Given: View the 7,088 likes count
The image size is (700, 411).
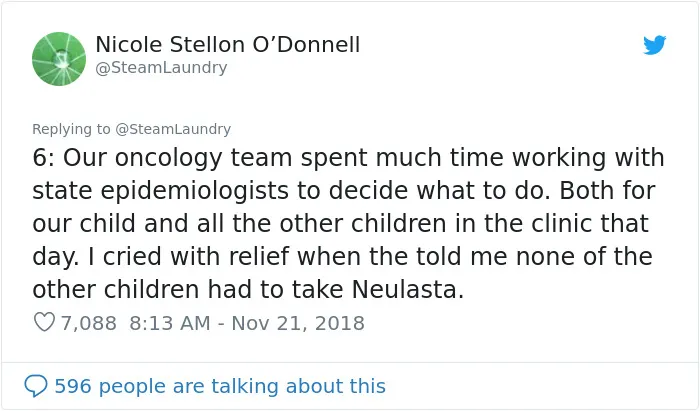Looking at the screenshot, I should 88,323.
